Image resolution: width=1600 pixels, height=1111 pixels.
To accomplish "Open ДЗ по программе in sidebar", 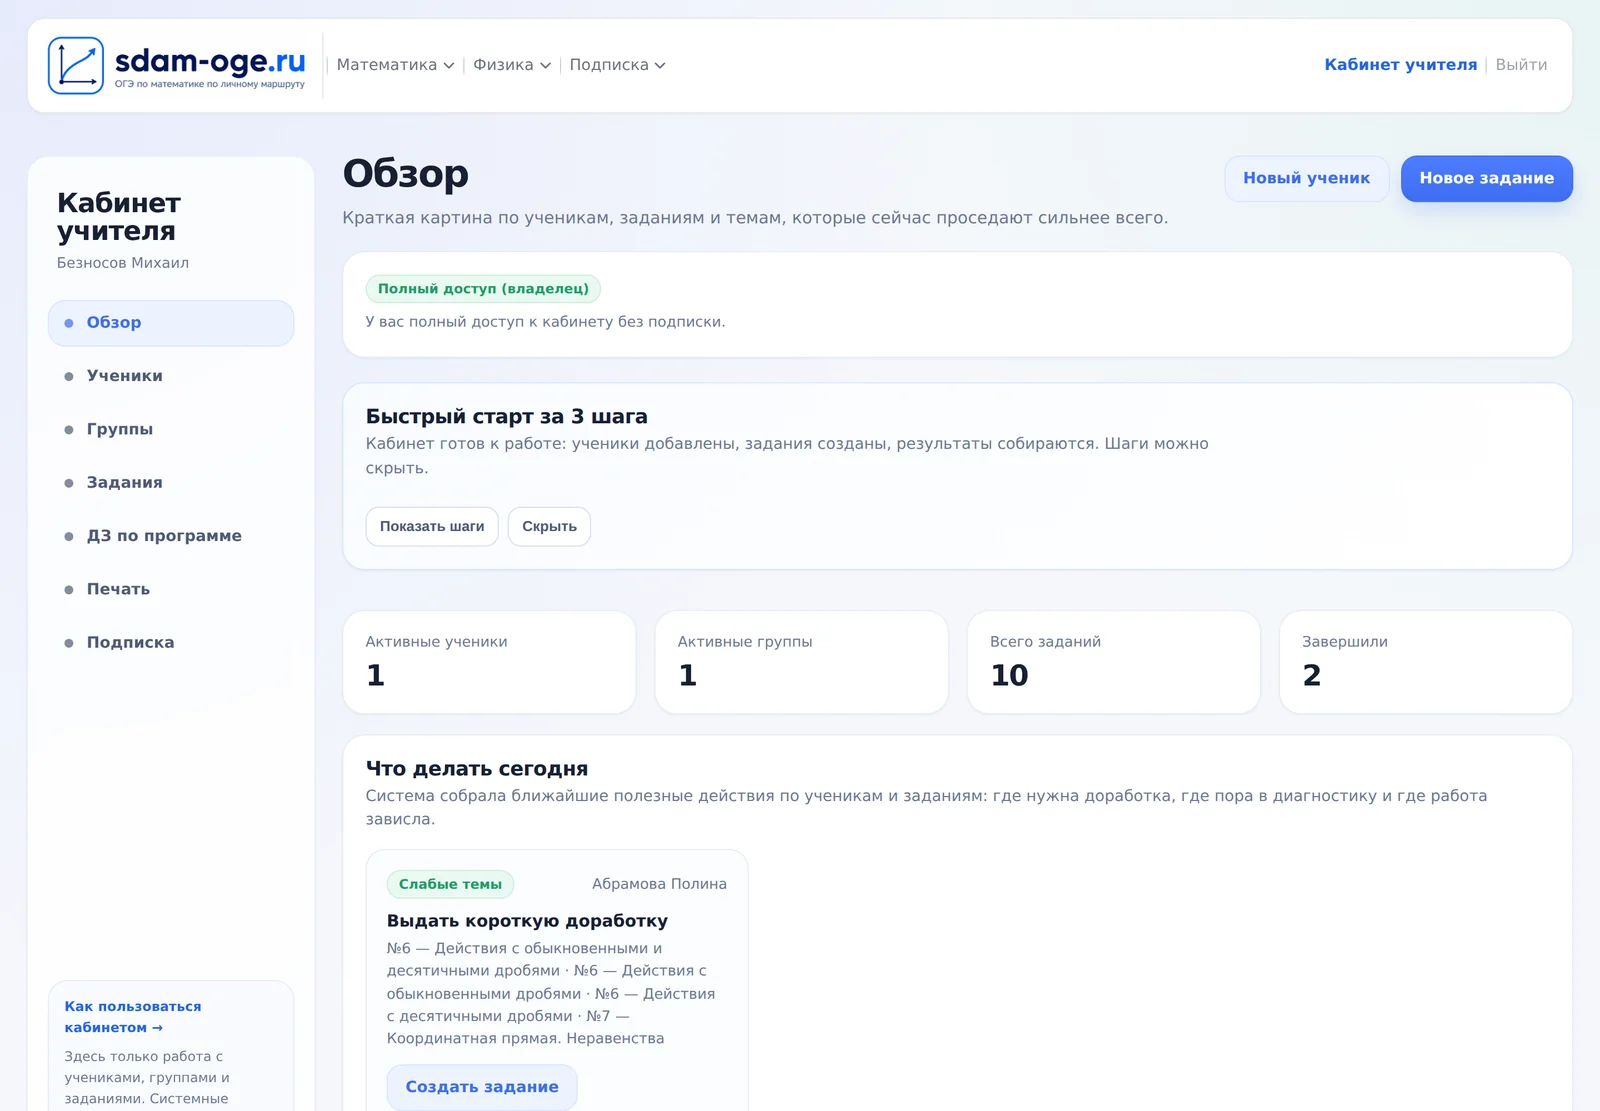I will 171,536.
